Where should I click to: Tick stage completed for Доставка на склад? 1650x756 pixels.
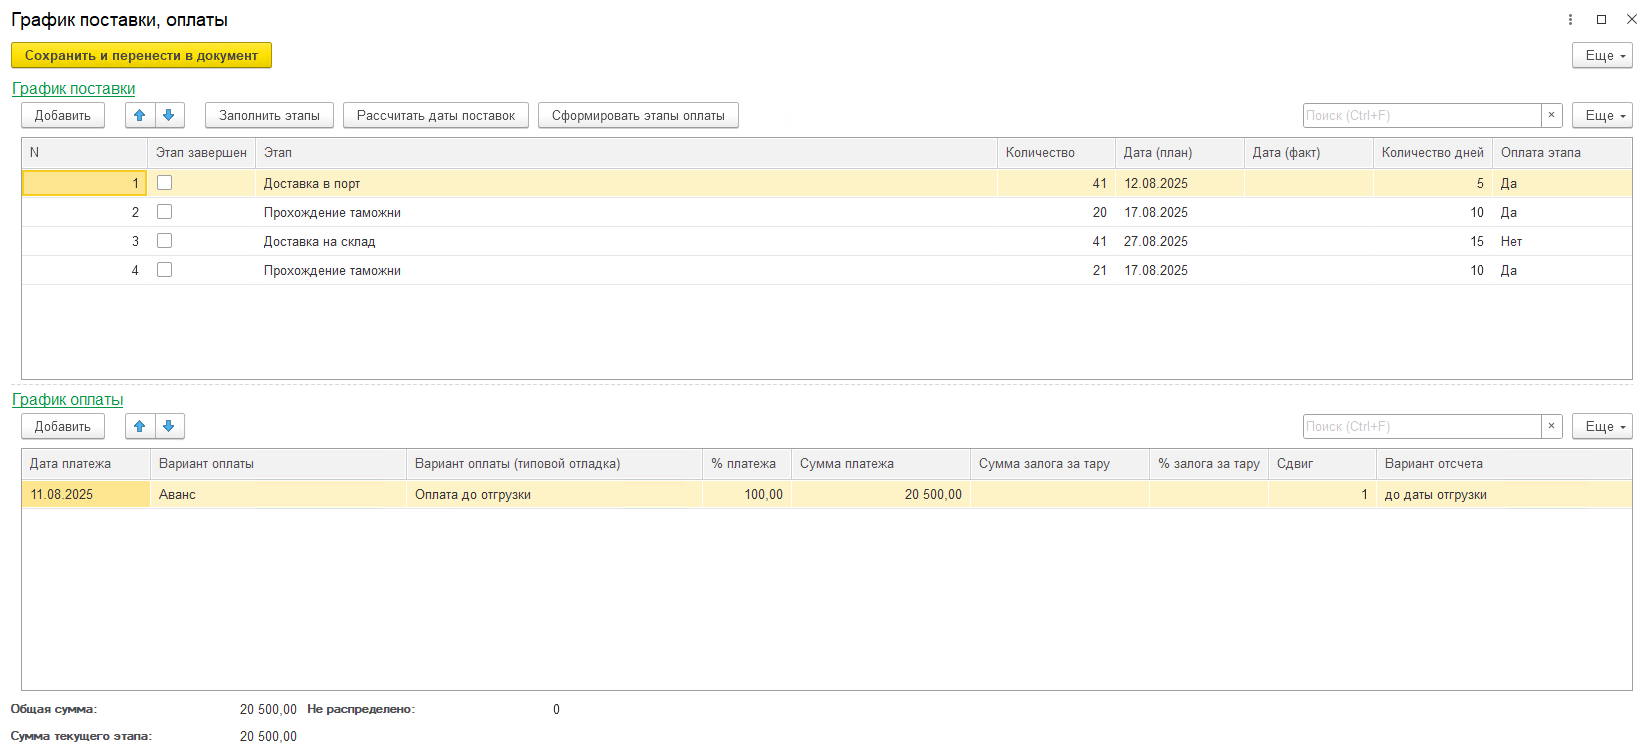tap(165, 241)
